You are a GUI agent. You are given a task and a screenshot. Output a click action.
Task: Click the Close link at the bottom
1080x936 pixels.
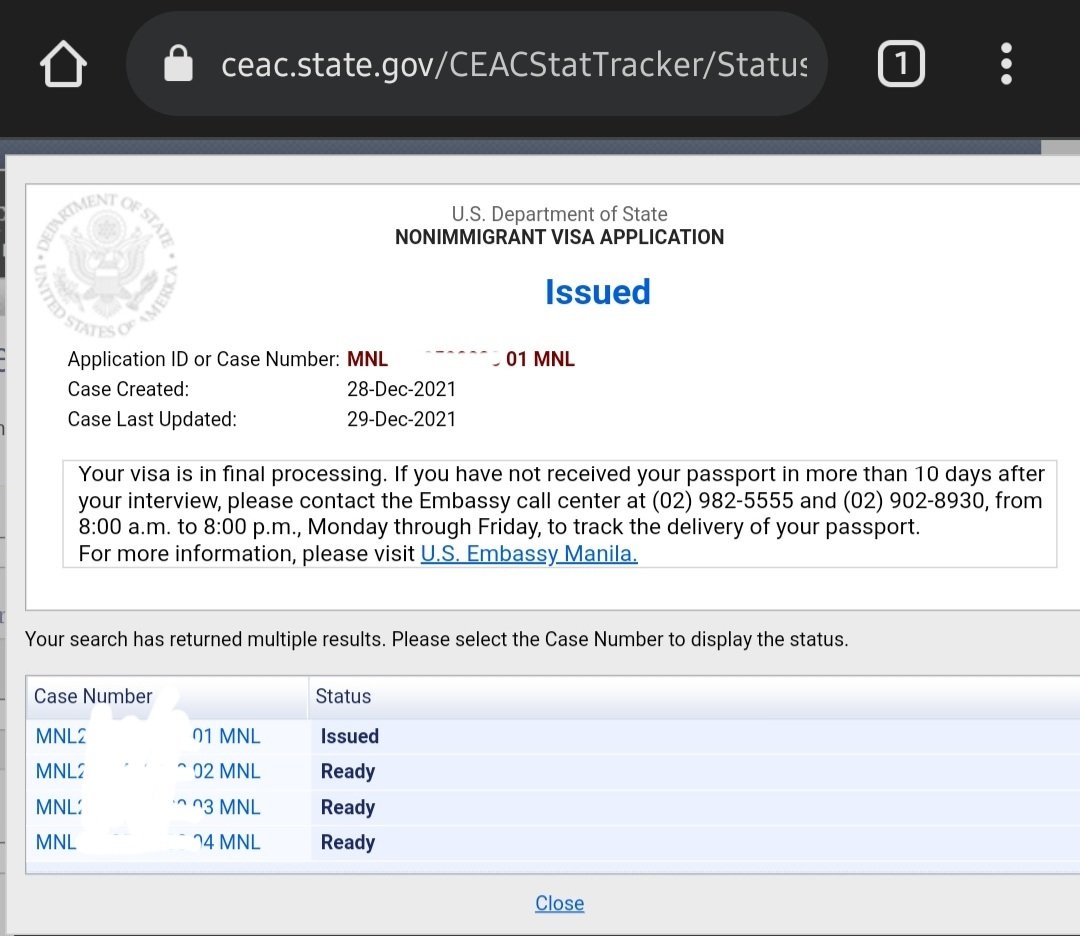tap(559, 903)
